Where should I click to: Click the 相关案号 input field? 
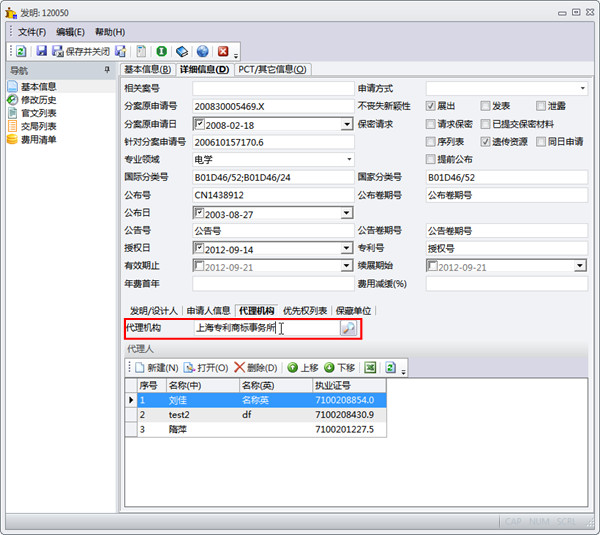tap(273, 88)
